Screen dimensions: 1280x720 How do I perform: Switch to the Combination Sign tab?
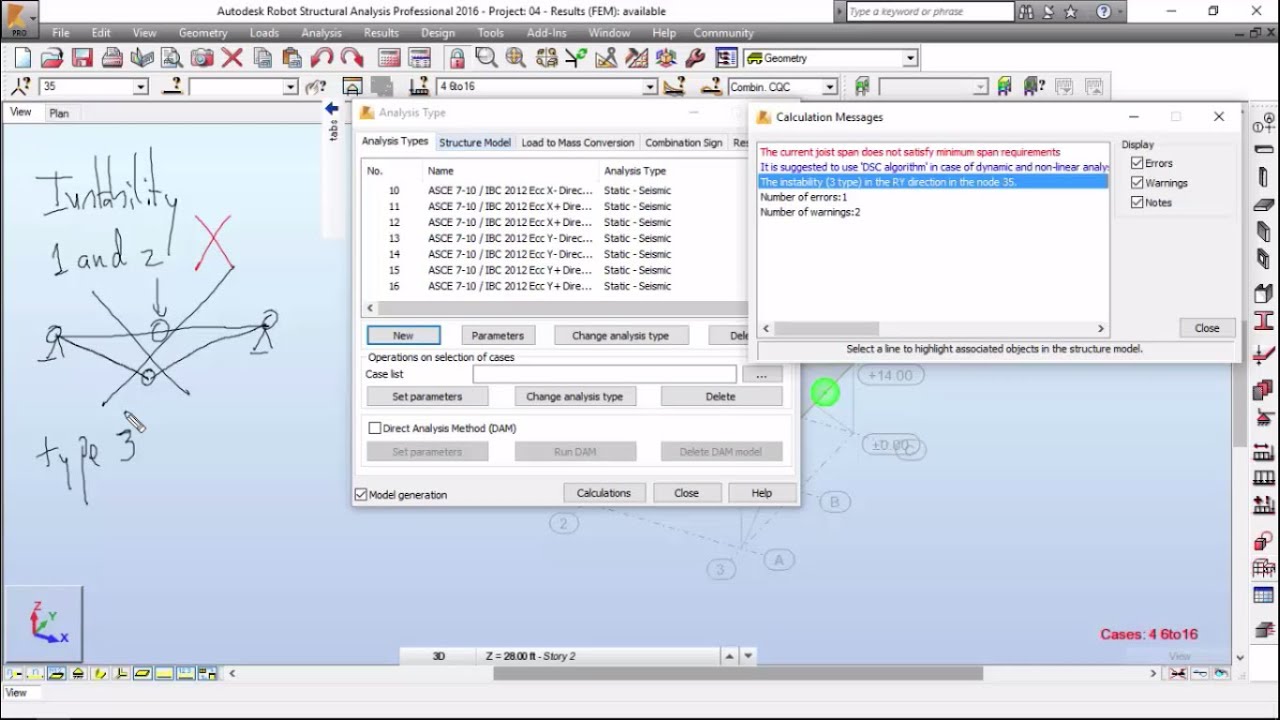[x=683, y=143]
